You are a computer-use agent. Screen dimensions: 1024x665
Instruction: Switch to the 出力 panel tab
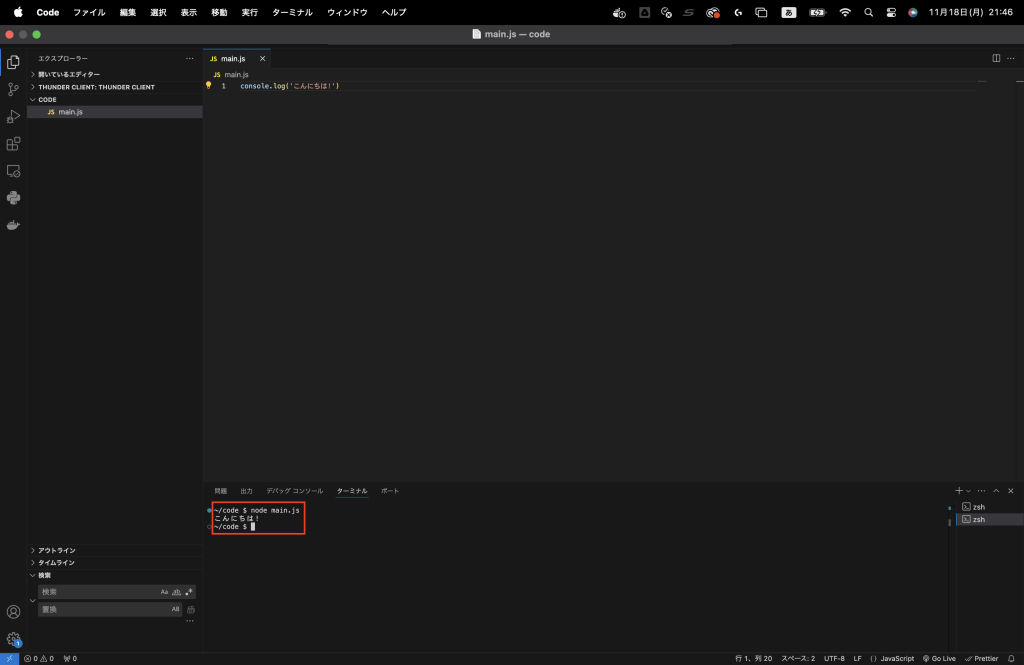pyautogui.click(x=246, y=491)
